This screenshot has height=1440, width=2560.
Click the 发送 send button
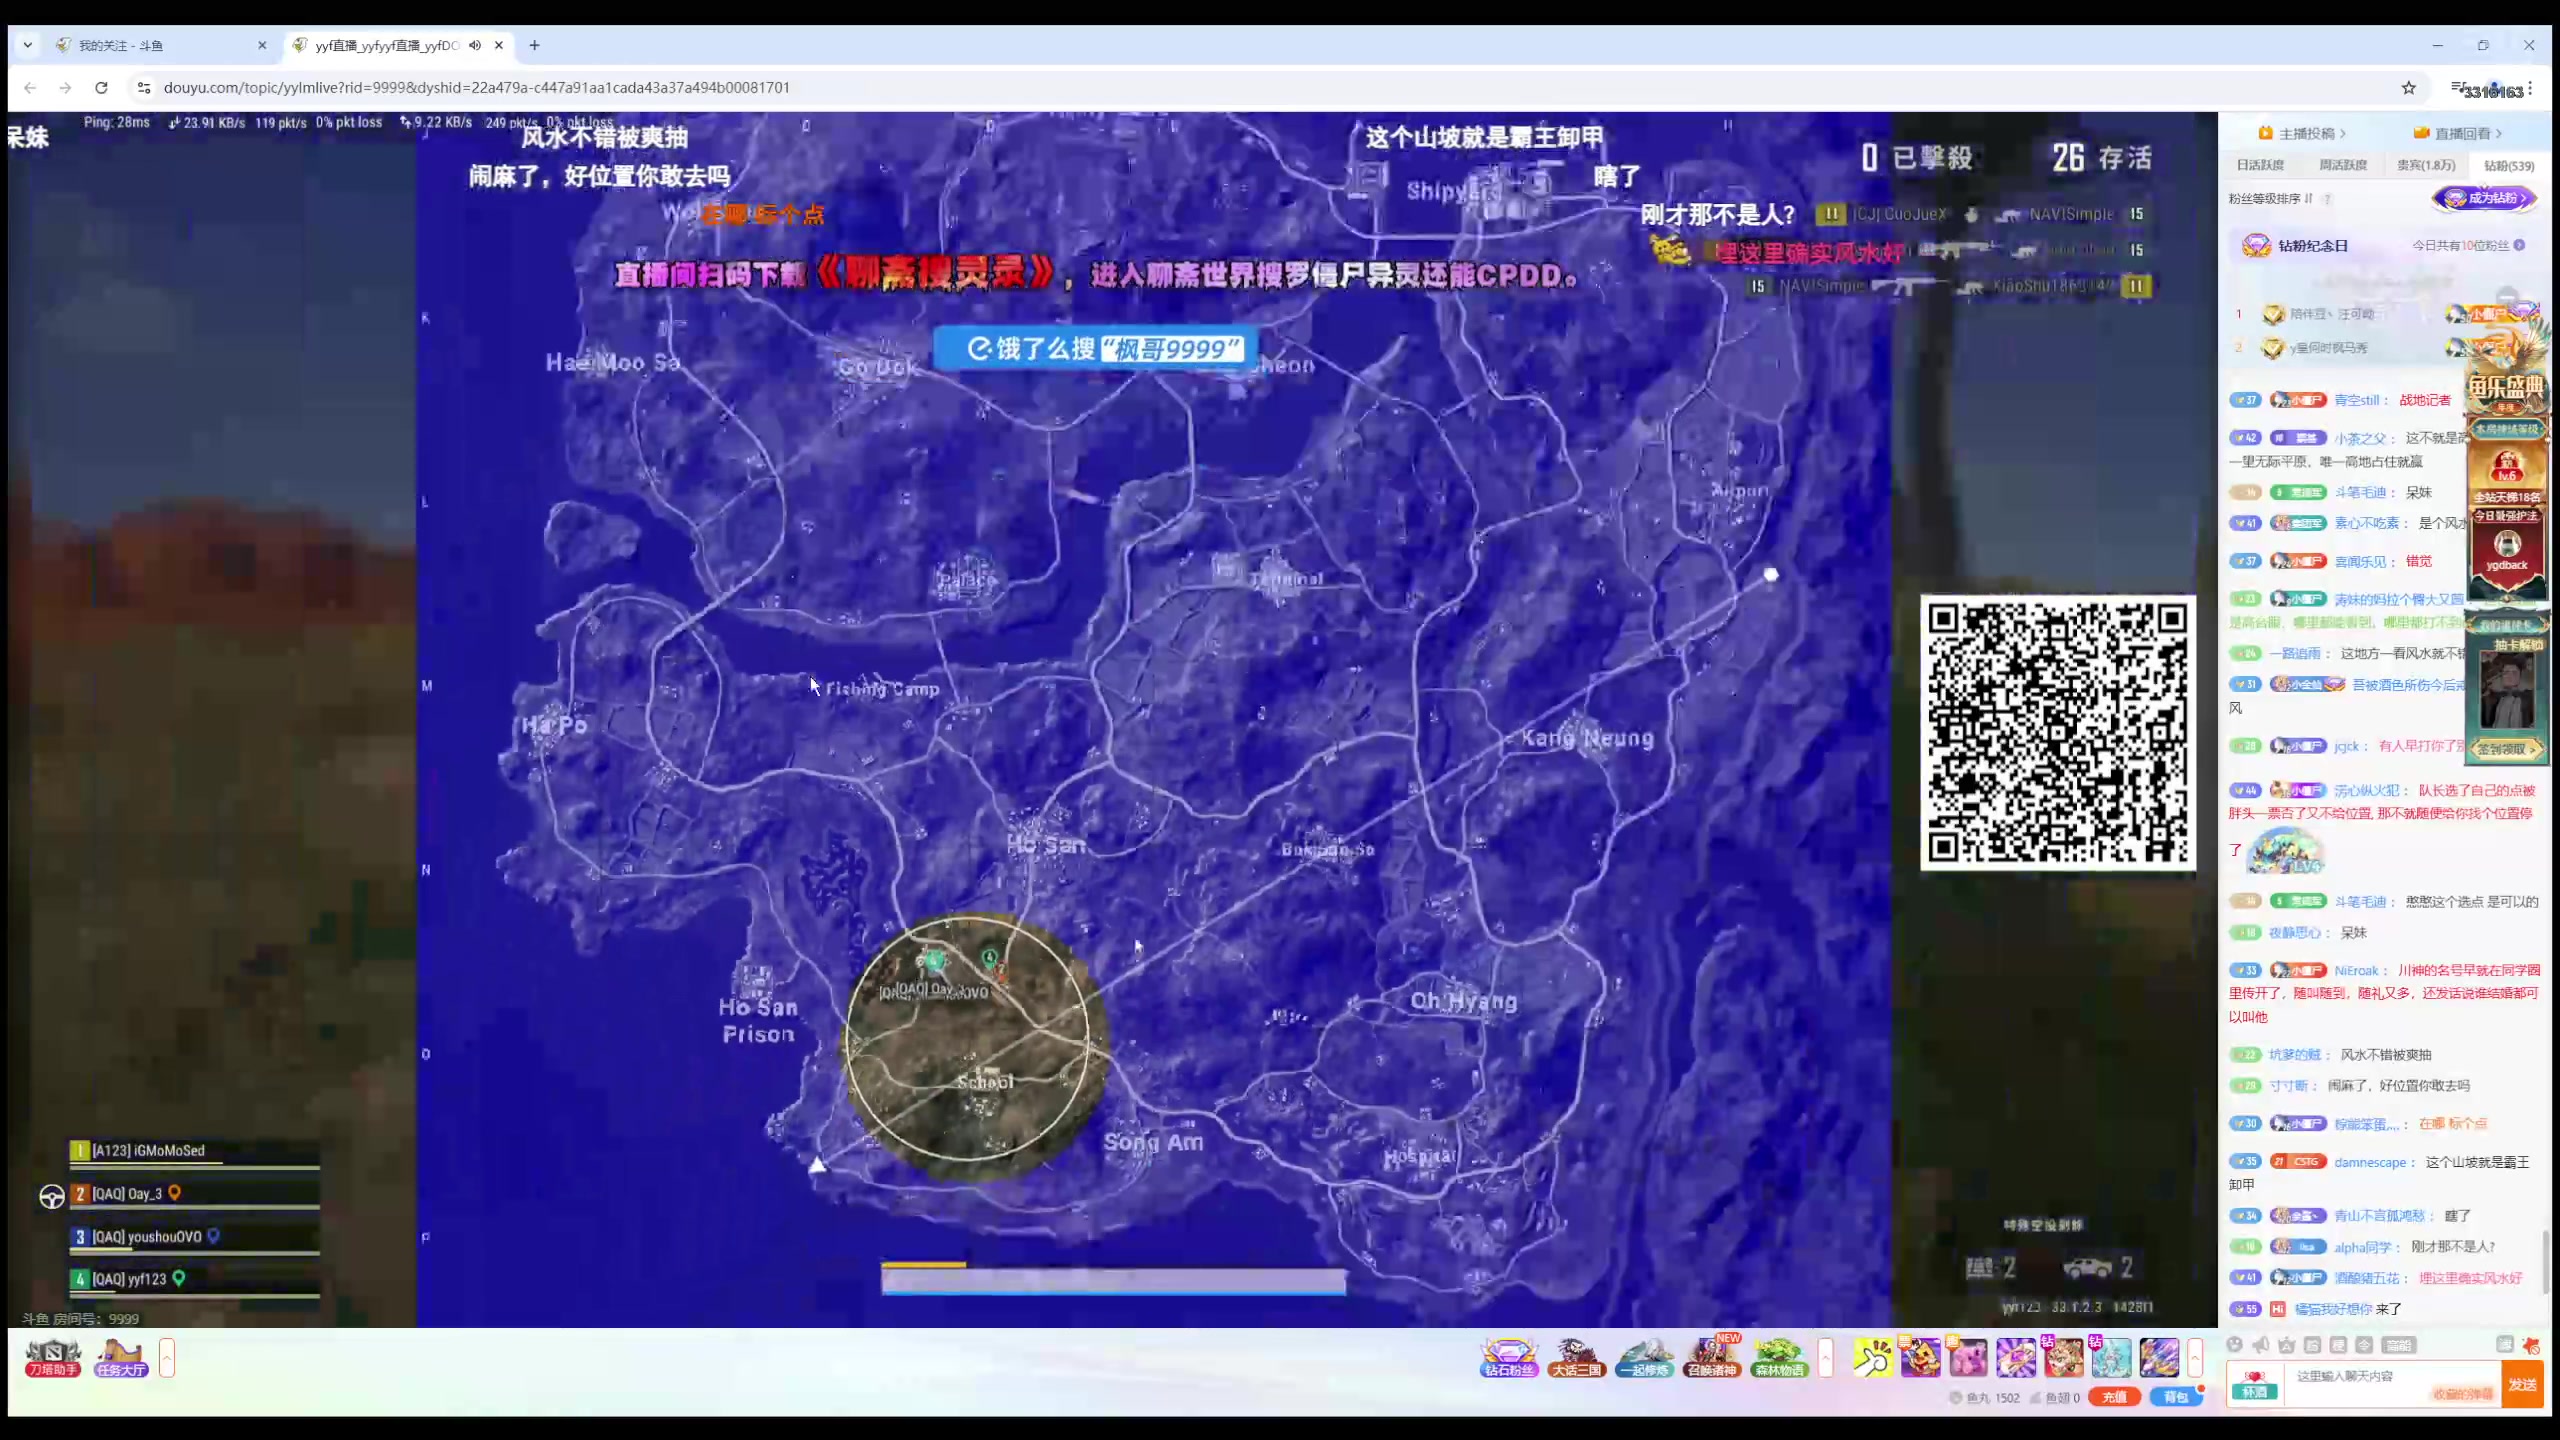(x=2522, y=1384)
